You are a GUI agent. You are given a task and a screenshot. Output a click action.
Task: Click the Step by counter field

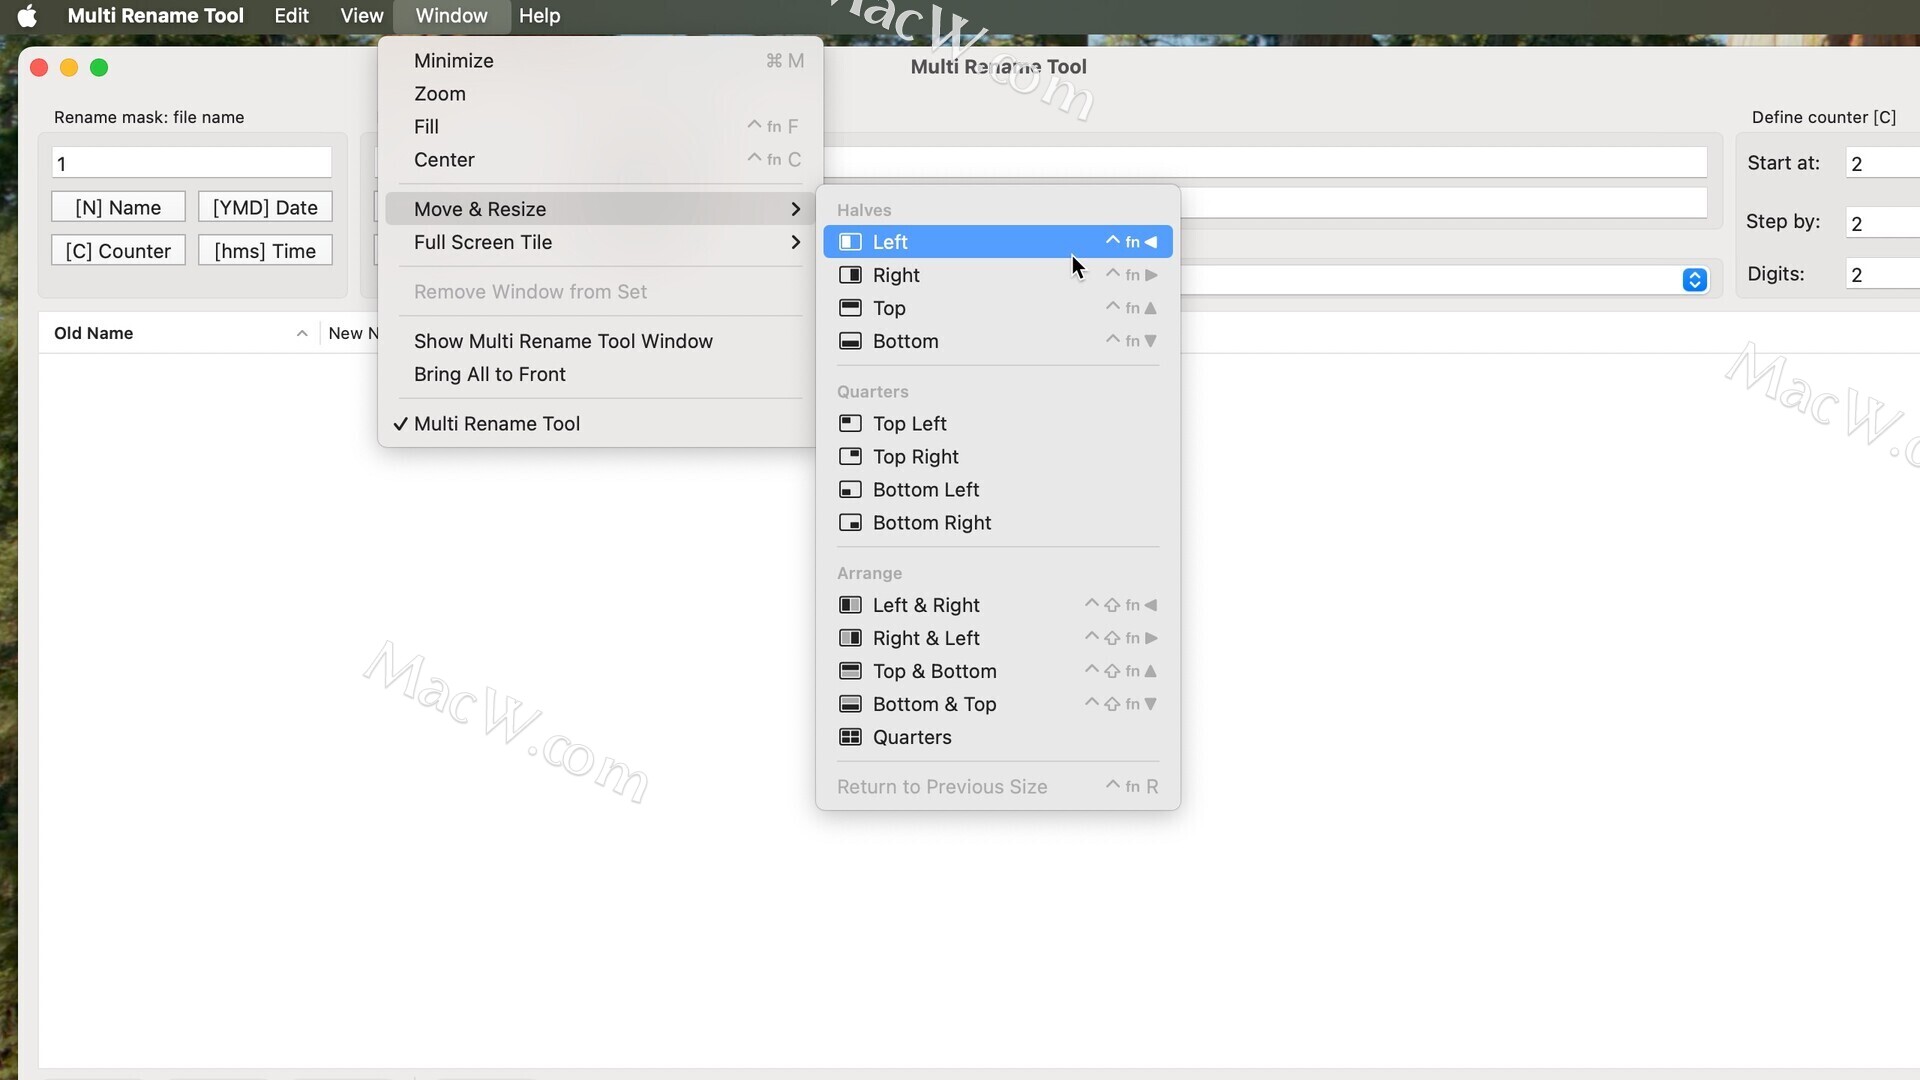[1882, 223]
